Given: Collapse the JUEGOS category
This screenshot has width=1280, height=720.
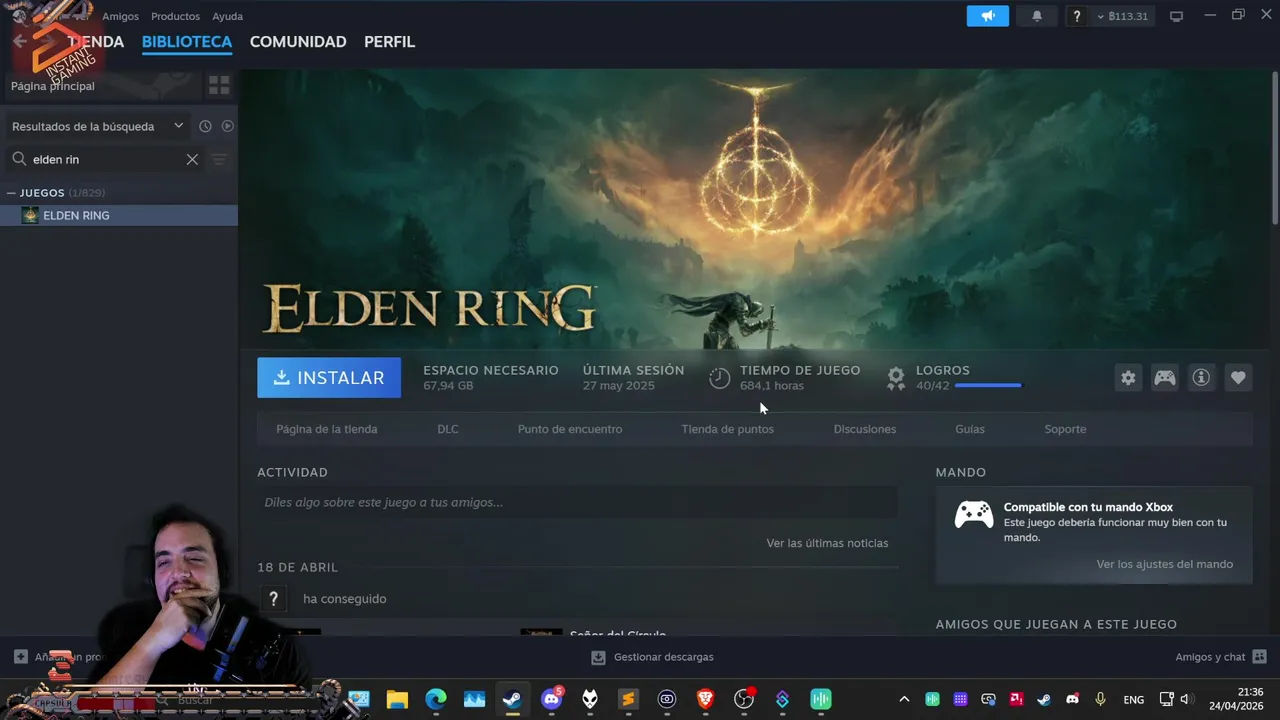Looking at the screenshot, I should pos(11,193).
